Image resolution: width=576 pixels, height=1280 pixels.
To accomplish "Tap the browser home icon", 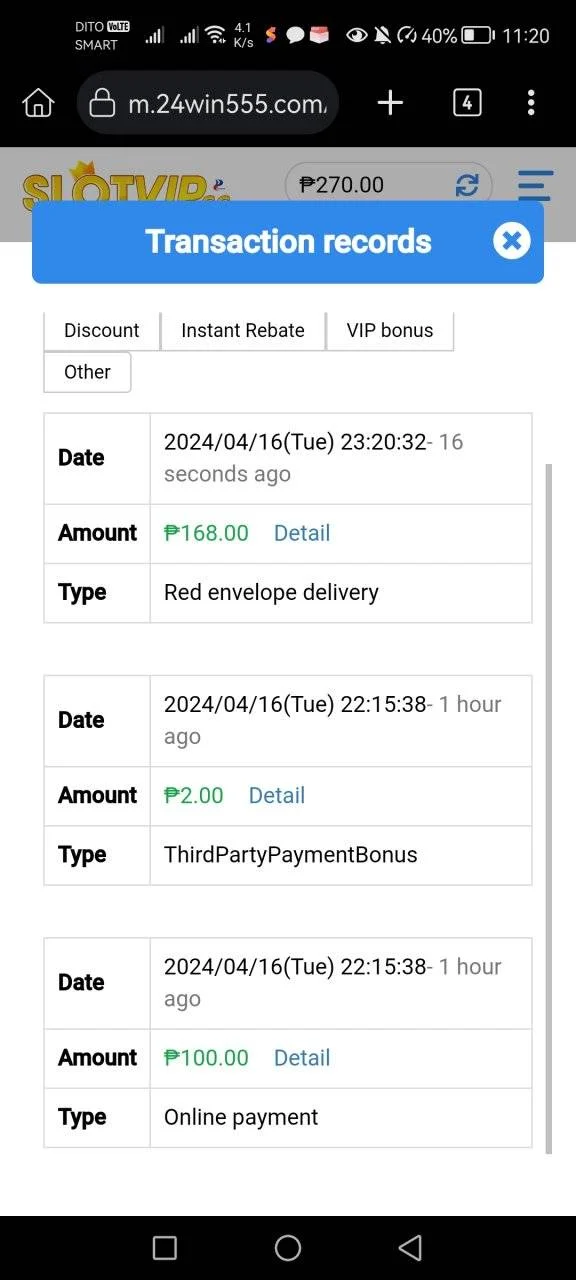I will click(38, 102).
